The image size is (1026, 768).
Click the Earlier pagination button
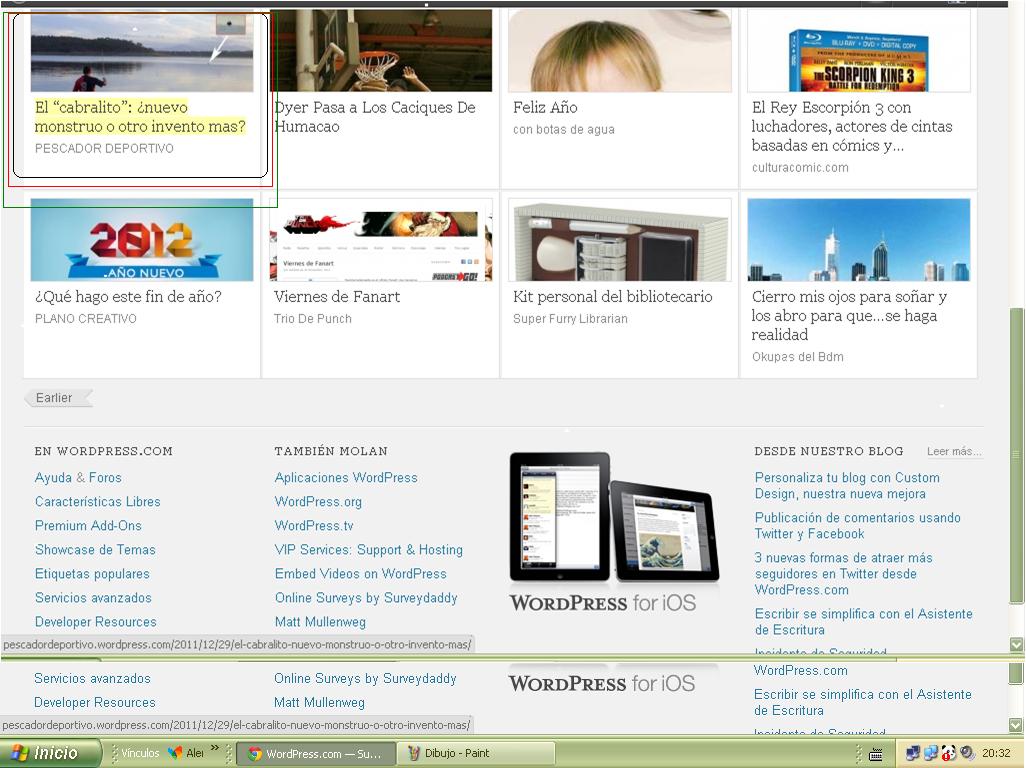57,398
